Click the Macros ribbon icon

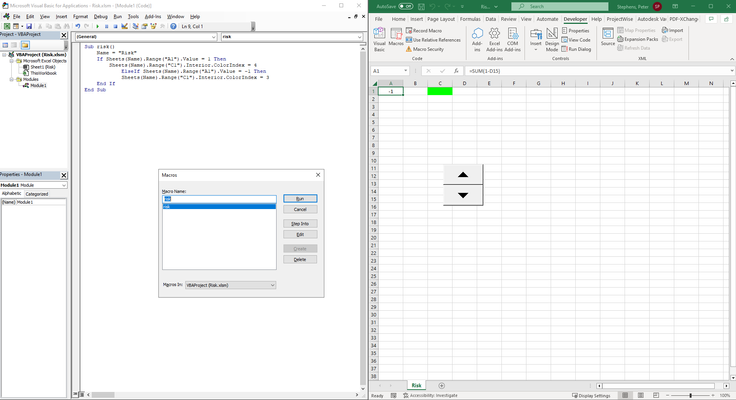(x=396, y=37)
